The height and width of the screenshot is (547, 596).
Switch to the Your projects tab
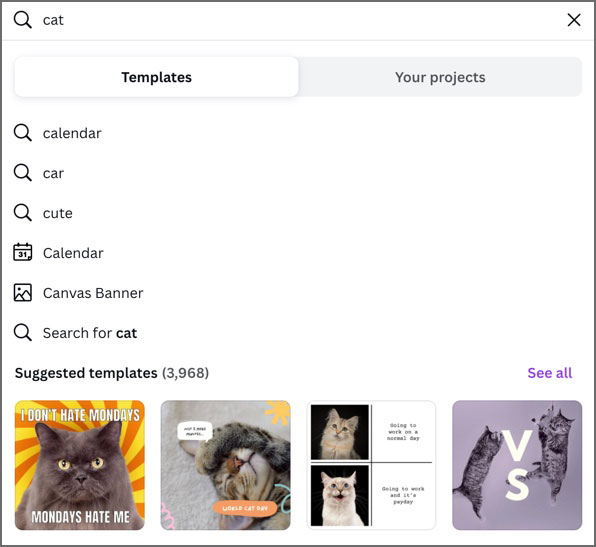pos(440,77)
